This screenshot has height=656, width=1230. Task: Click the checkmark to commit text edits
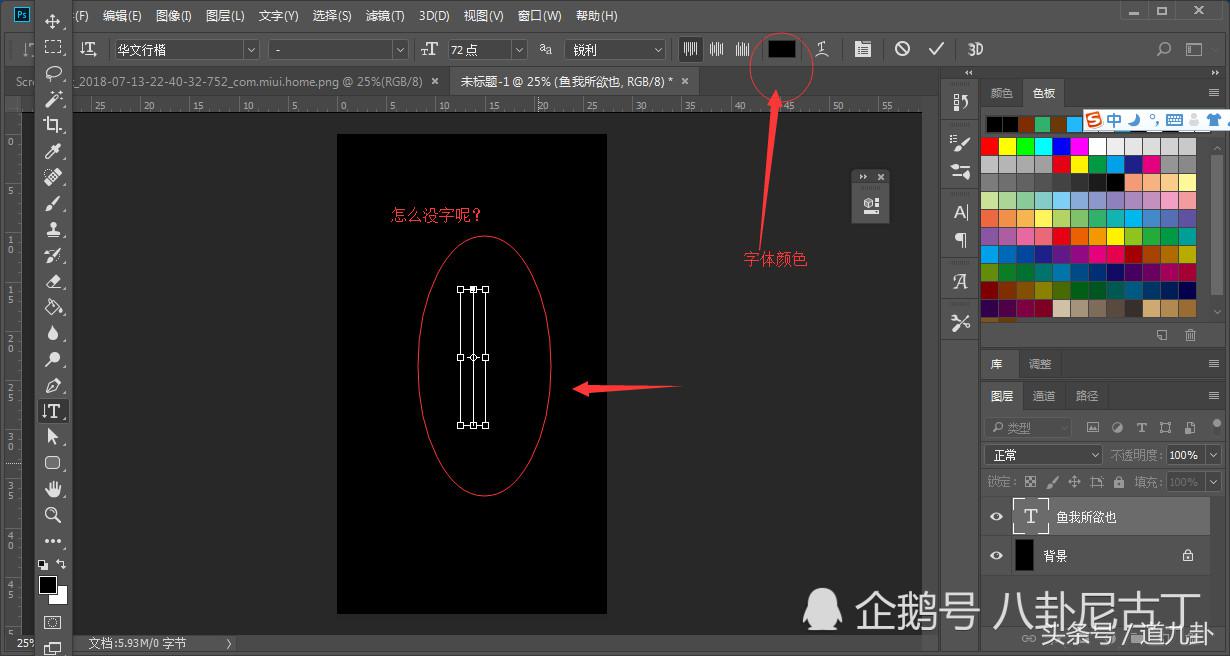tap(935, 47)
